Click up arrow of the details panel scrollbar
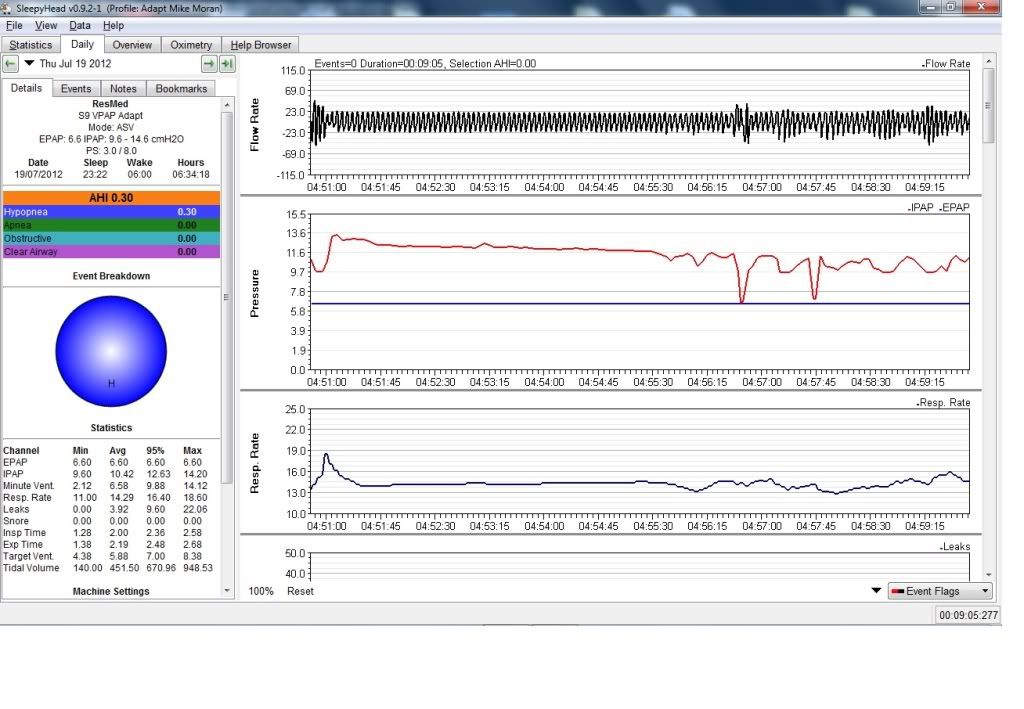This screenshot has height=709, width=1024. point(227,104)
